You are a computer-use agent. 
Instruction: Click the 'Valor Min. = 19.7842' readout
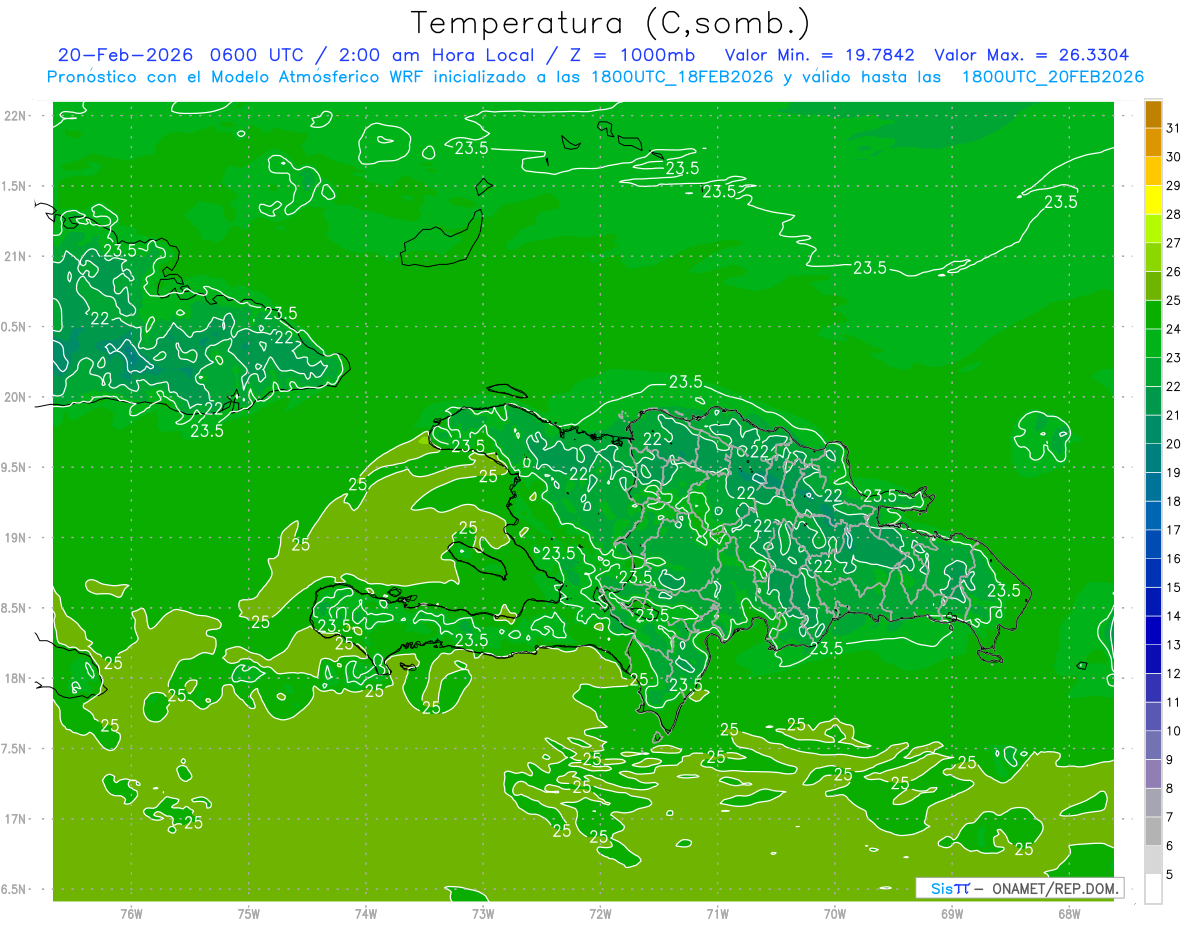(x=819, y=55)
